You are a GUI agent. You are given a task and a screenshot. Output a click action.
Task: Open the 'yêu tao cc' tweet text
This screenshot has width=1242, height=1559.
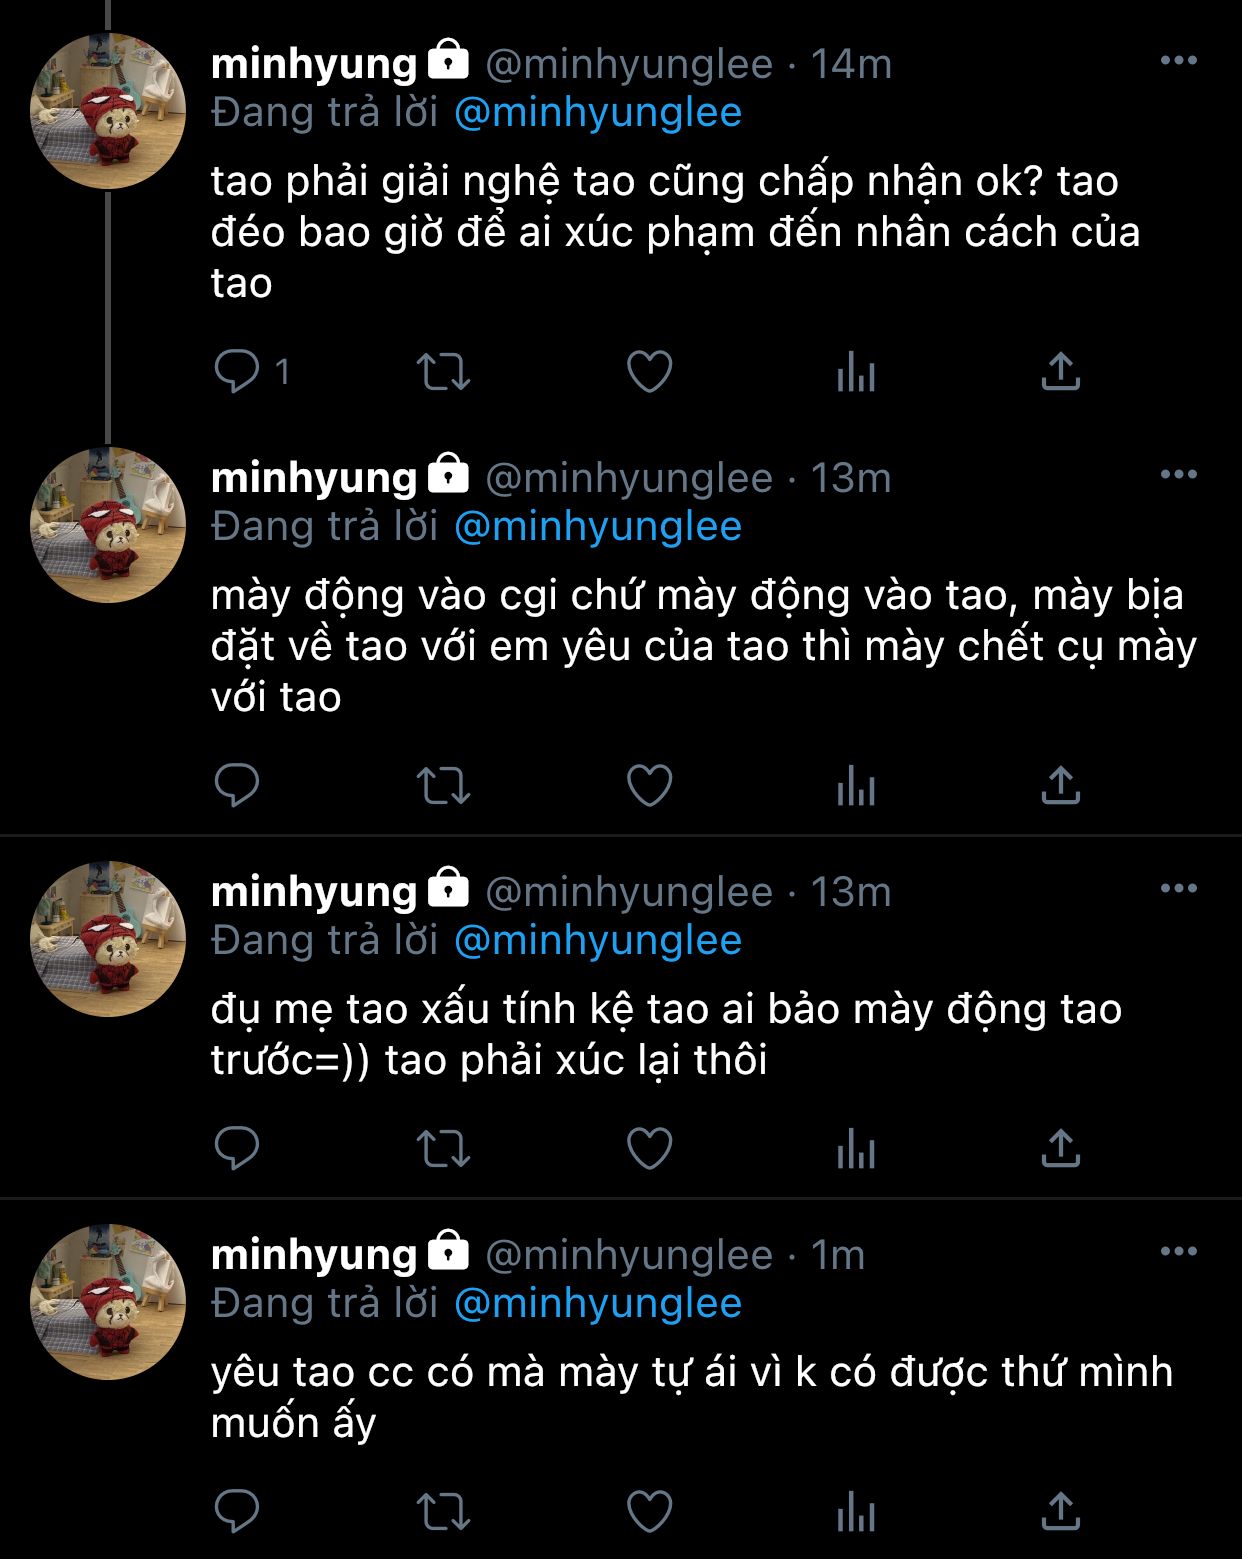click(691, 1397)
